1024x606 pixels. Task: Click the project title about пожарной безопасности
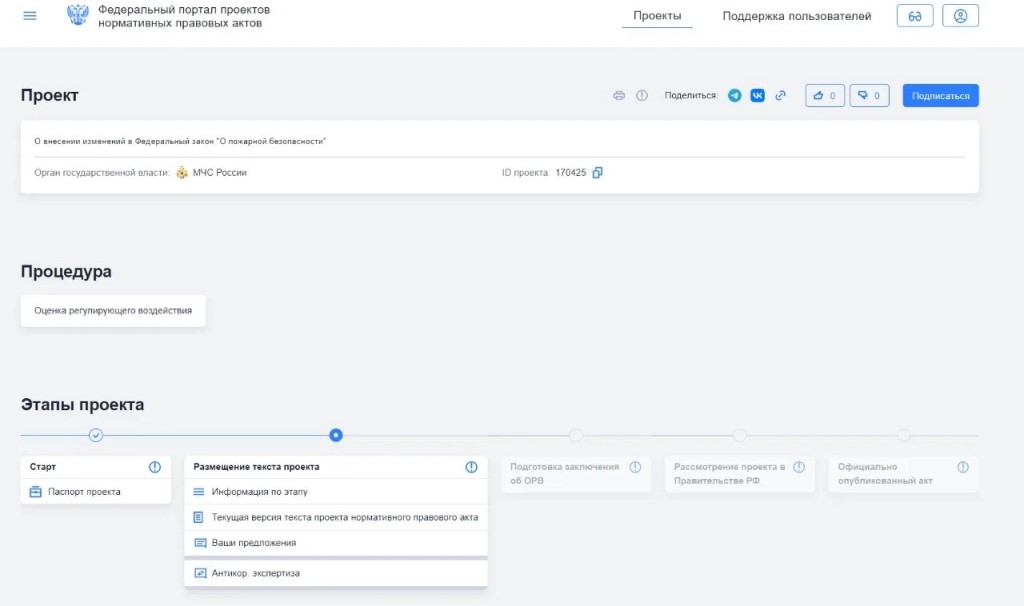180,141
